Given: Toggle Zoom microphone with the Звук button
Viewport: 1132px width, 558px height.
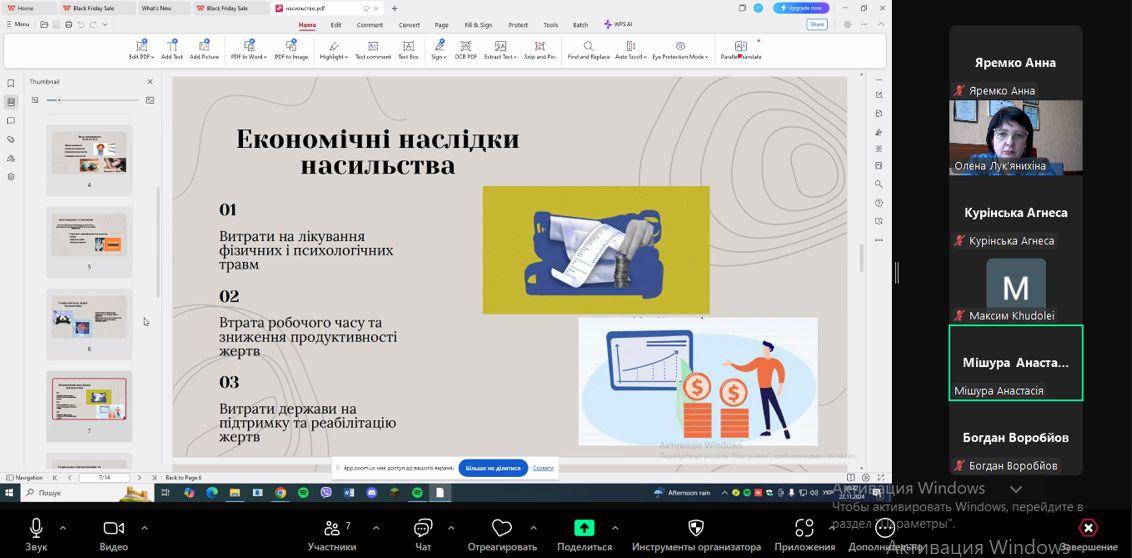Looking at the screenshot, I should click(x=36, y=534).
